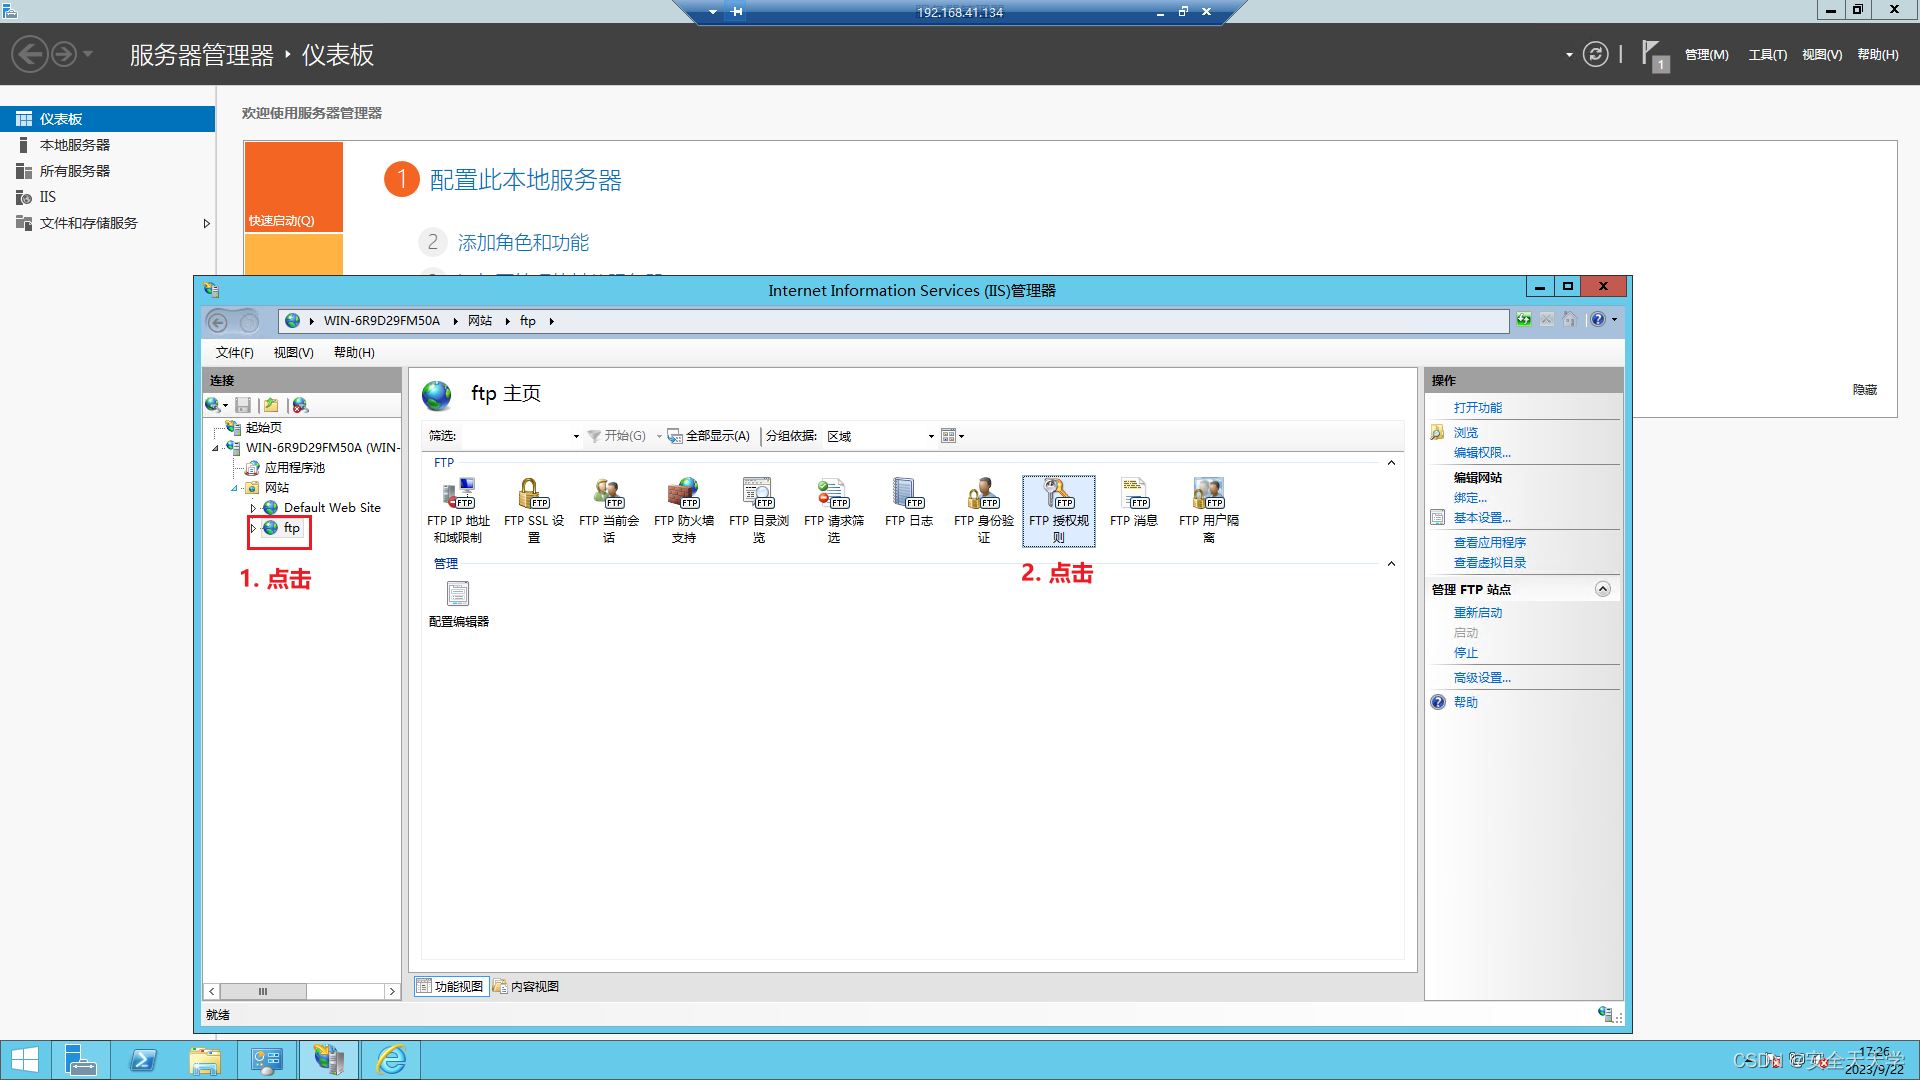Open the 分组依据 区域 dropdown
This screenshot has height=1080, width=1920.
pyautogui.click(x=931, y=436)
